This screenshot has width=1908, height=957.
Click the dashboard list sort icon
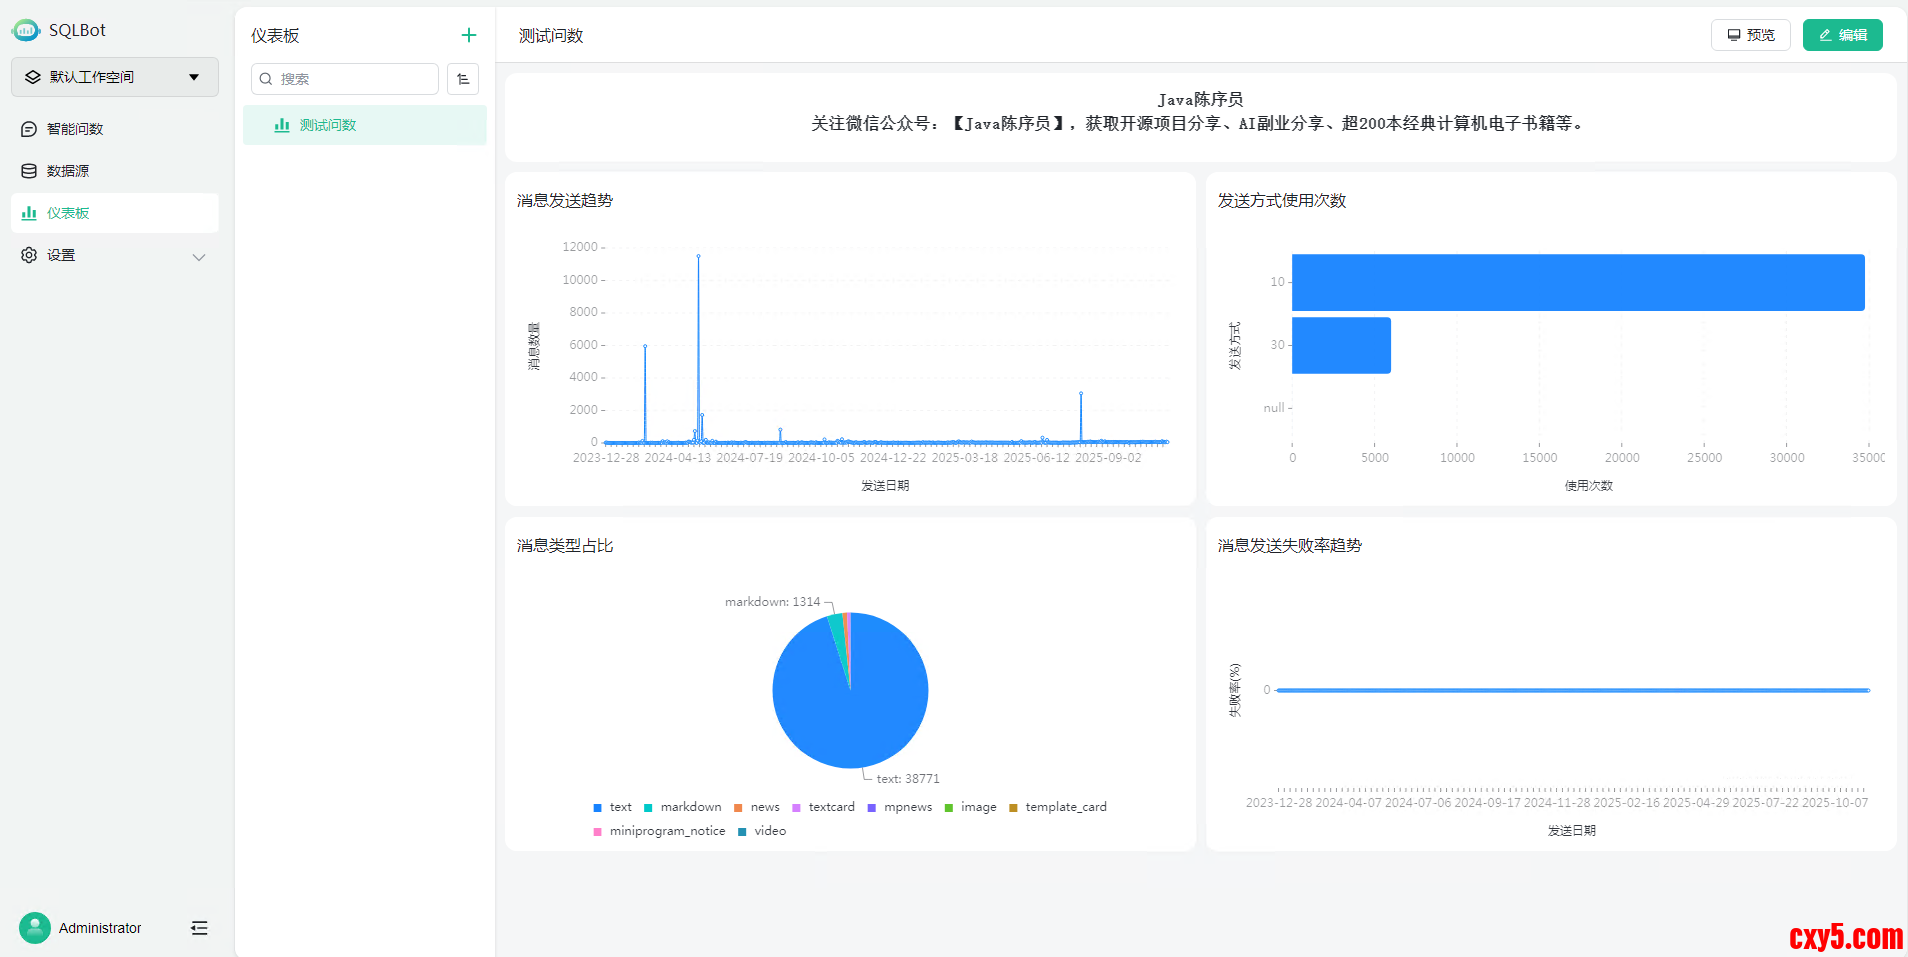463,79
